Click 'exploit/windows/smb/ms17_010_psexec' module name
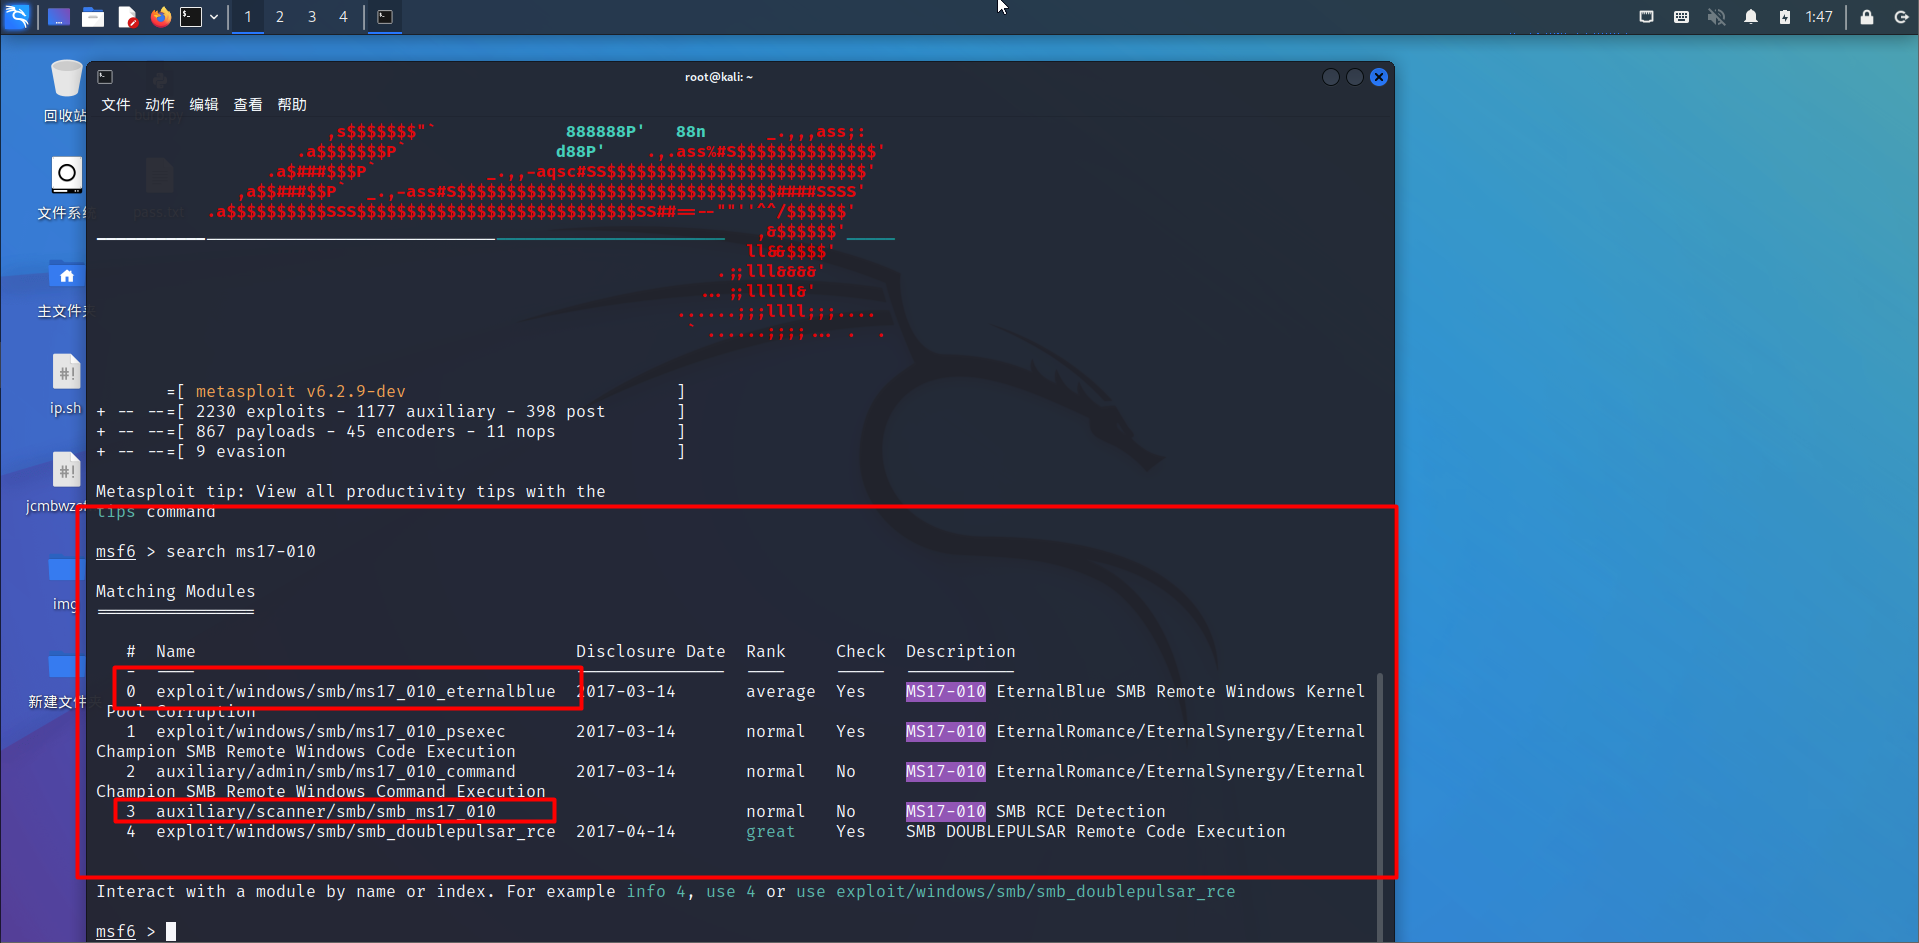The width and height of the screenshot is (1919, 943). (x=331, y=731)
